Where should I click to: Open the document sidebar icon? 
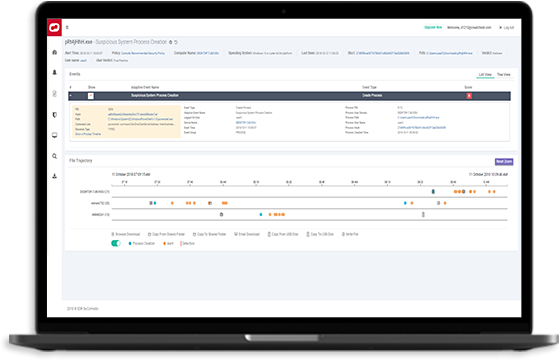55,94
